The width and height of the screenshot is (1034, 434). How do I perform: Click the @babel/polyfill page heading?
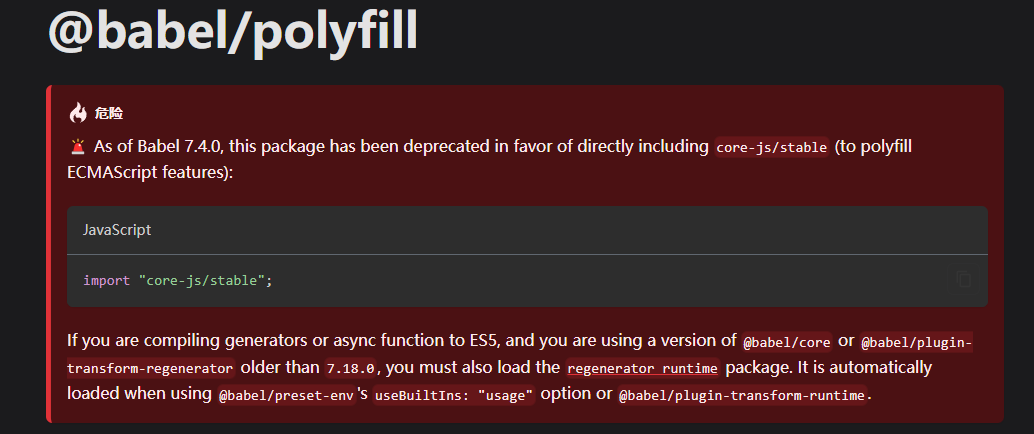(x=233, y=31)
